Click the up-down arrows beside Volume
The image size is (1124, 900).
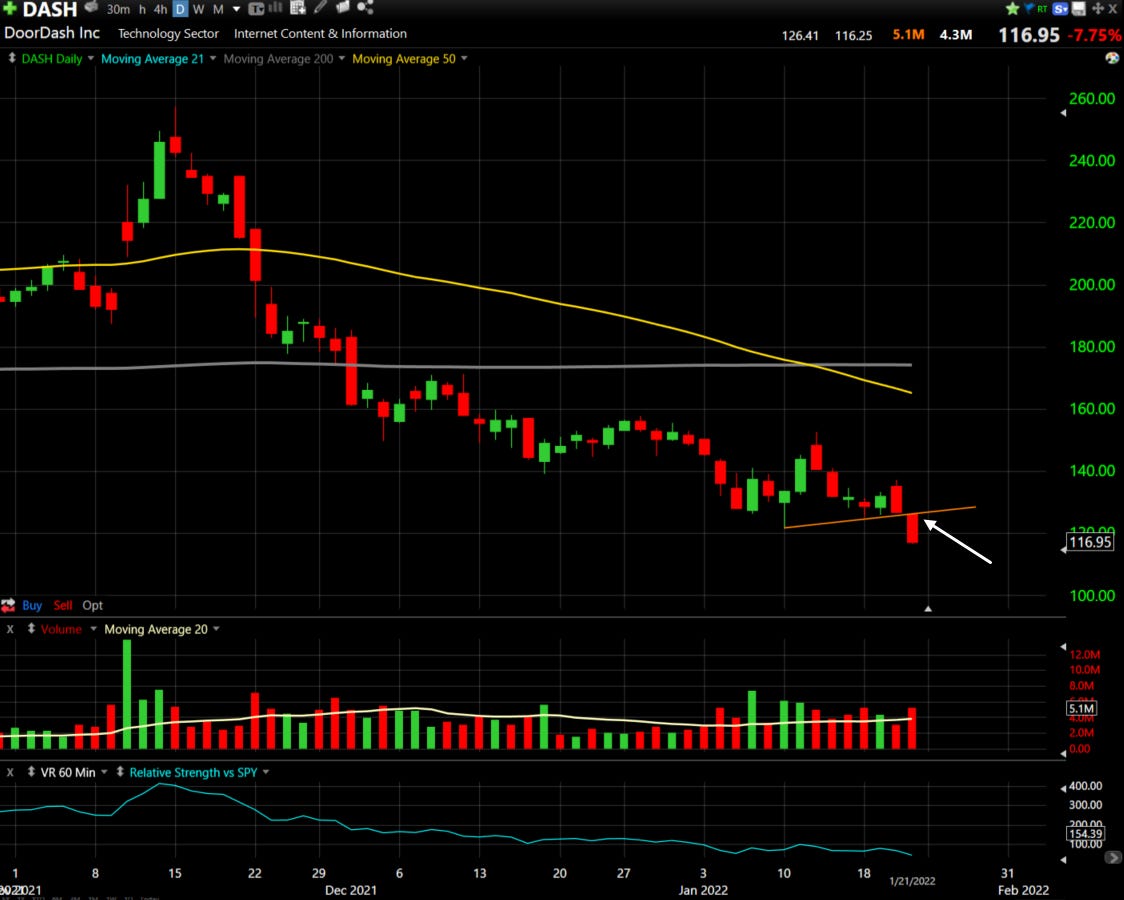(x=31, y=628)
